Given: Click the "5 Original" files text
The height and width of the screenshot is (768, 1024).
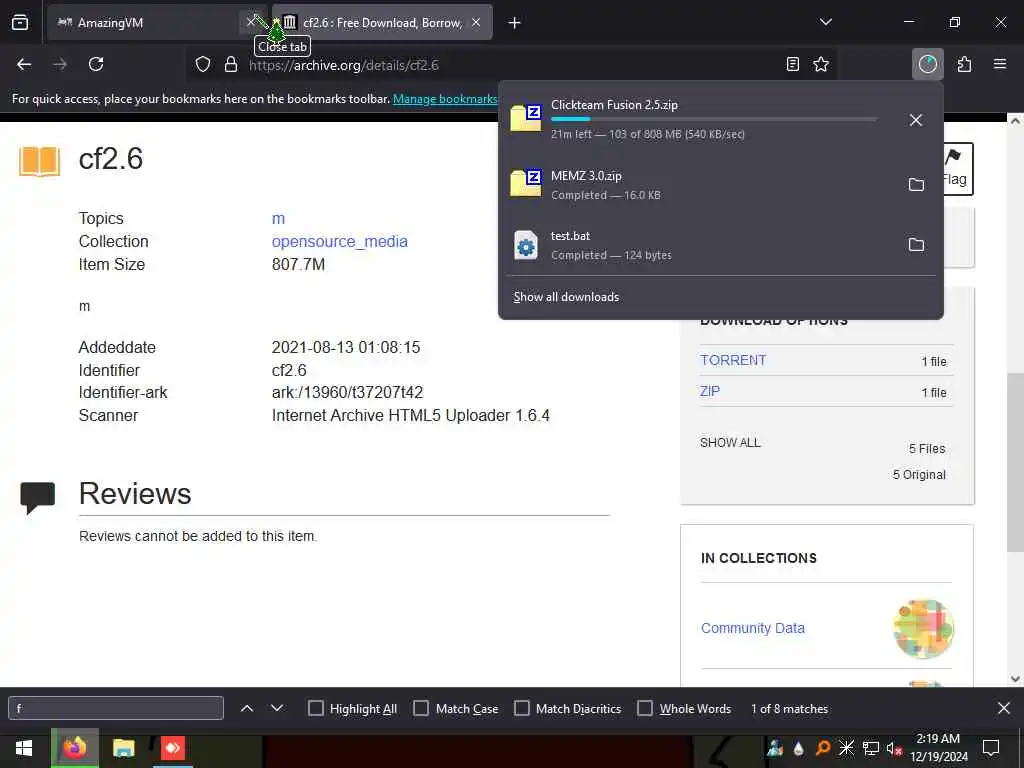Looking at the screenshot, I should tap(919, 475).
